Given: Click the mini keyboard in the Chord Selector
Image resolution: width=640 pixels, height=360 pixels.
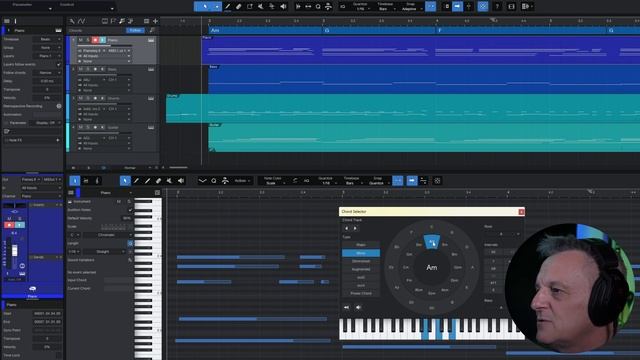Looking at the screenshot, I should 431,329.
